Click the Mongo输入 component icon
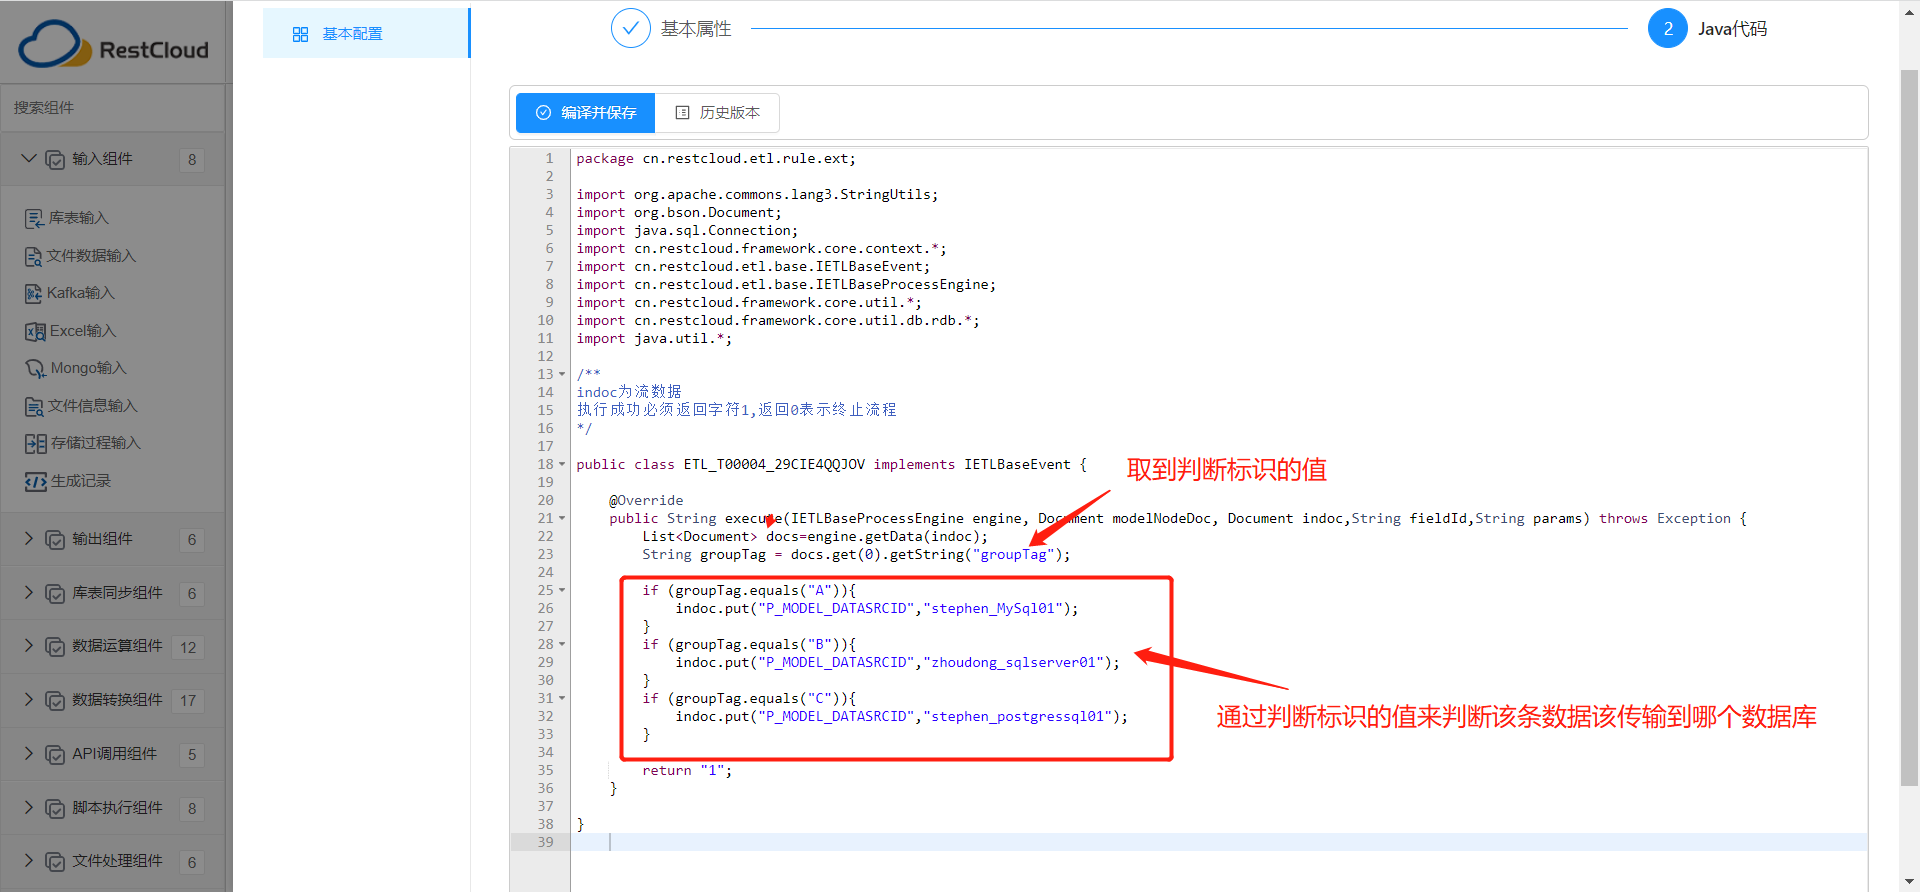1920x892 pixels. click(x=36, y=368)
